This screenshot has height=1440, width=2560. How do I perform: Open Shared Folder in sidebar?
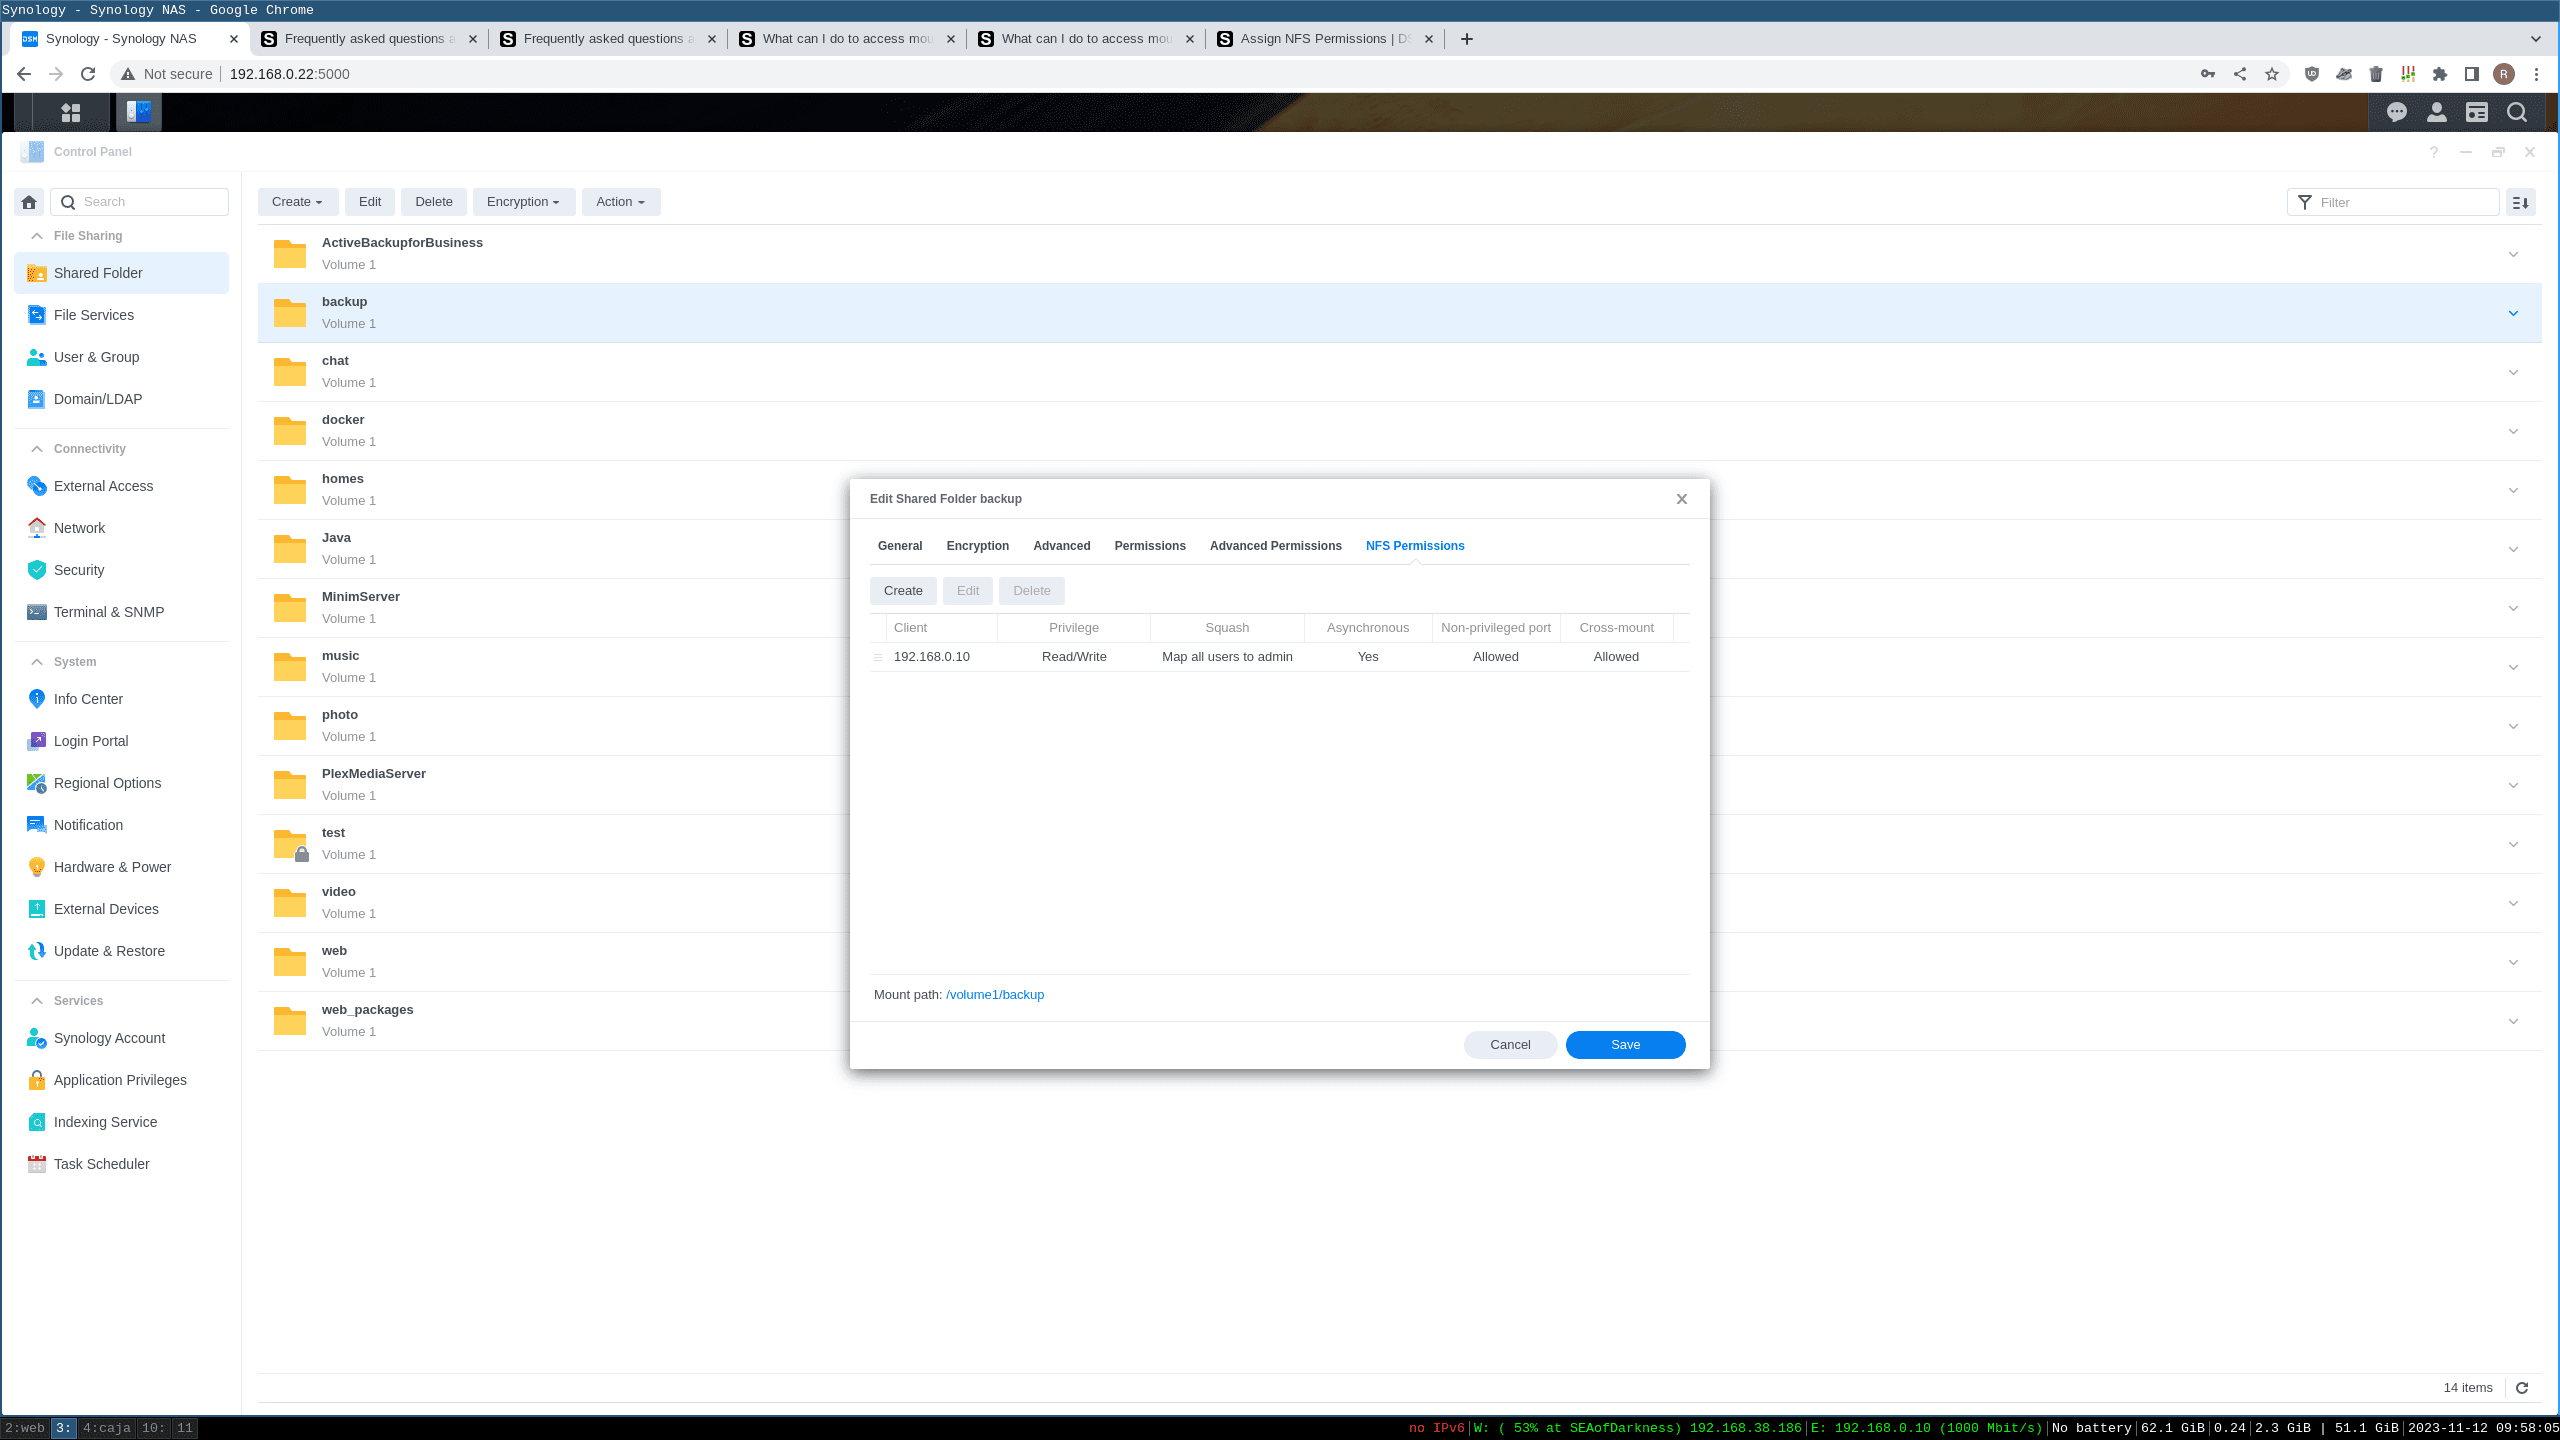(x=121, y=273)
